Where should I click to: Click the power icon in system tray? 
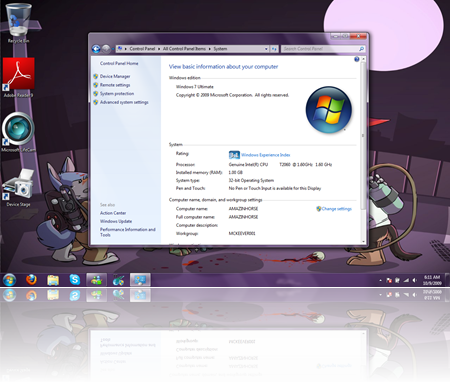(x=397, y=280)
